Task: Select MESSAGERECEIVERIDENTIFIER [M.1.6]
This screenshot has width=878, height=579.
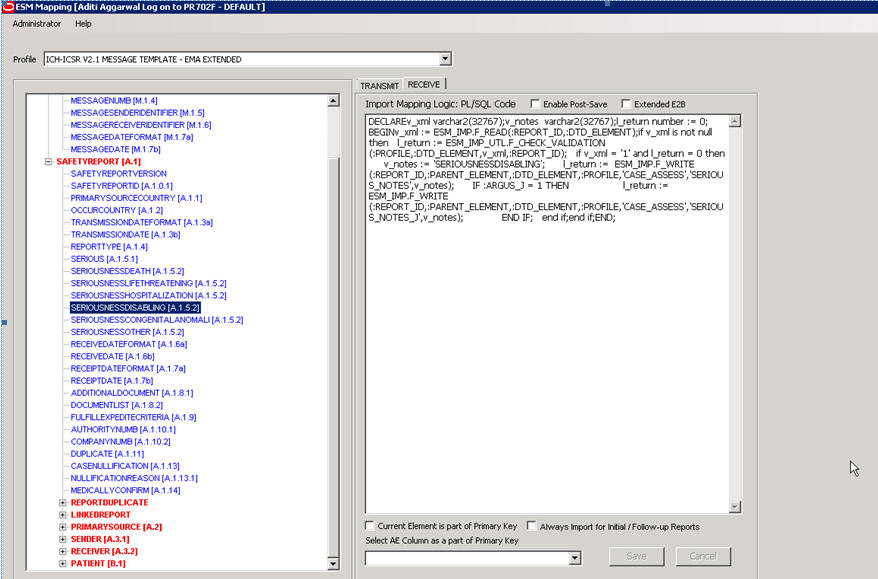Action: point(141,125)
